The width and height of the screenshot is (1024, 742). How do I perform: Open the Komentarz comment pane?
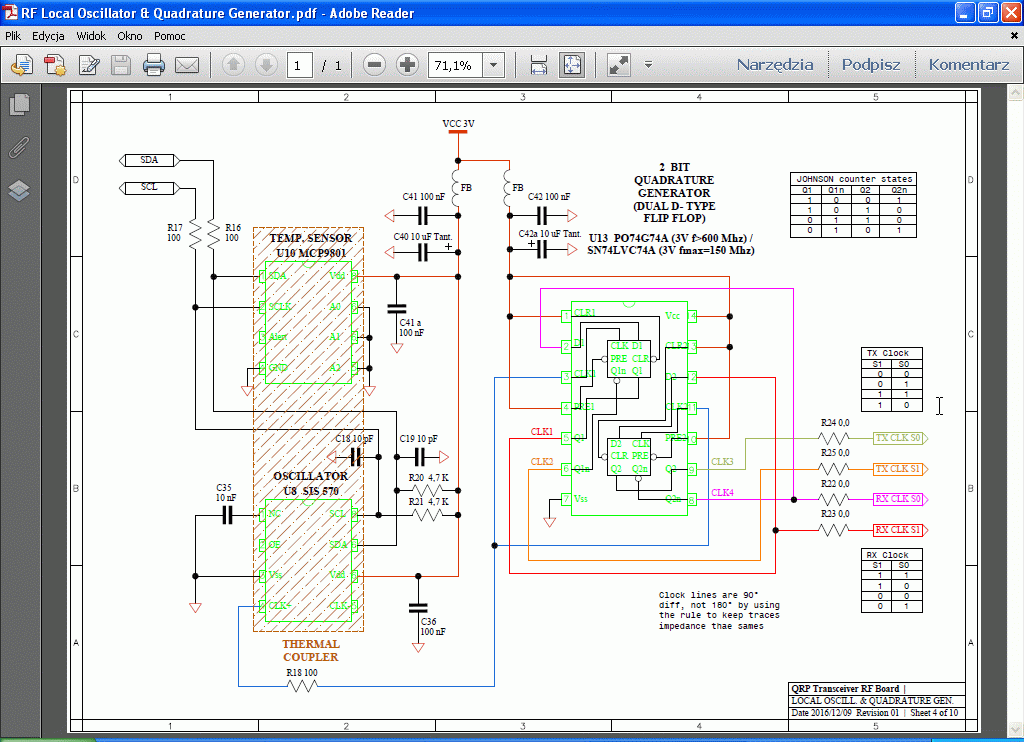pos(968,65)
